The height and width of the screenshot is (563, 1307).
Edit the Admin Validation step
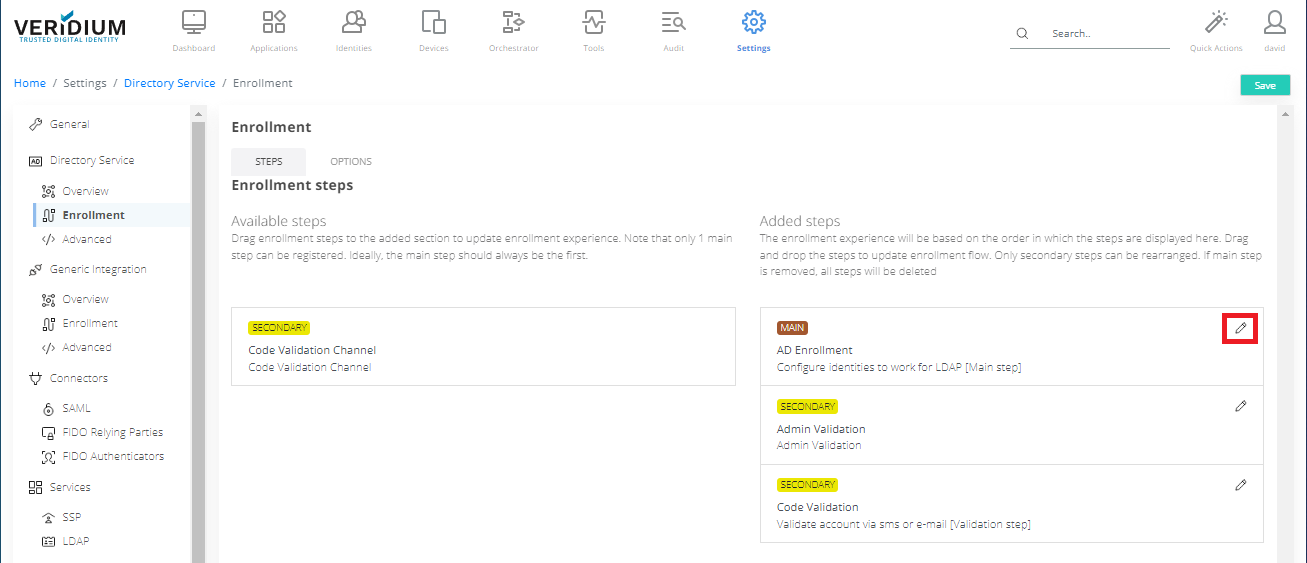pyautogui.click(x=1240, y=406)
